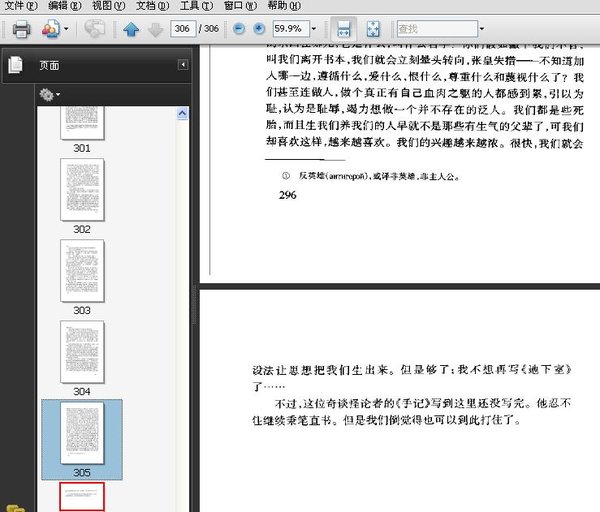
Task: Select the page 303 thumbnail
Action: pos(82,271)
